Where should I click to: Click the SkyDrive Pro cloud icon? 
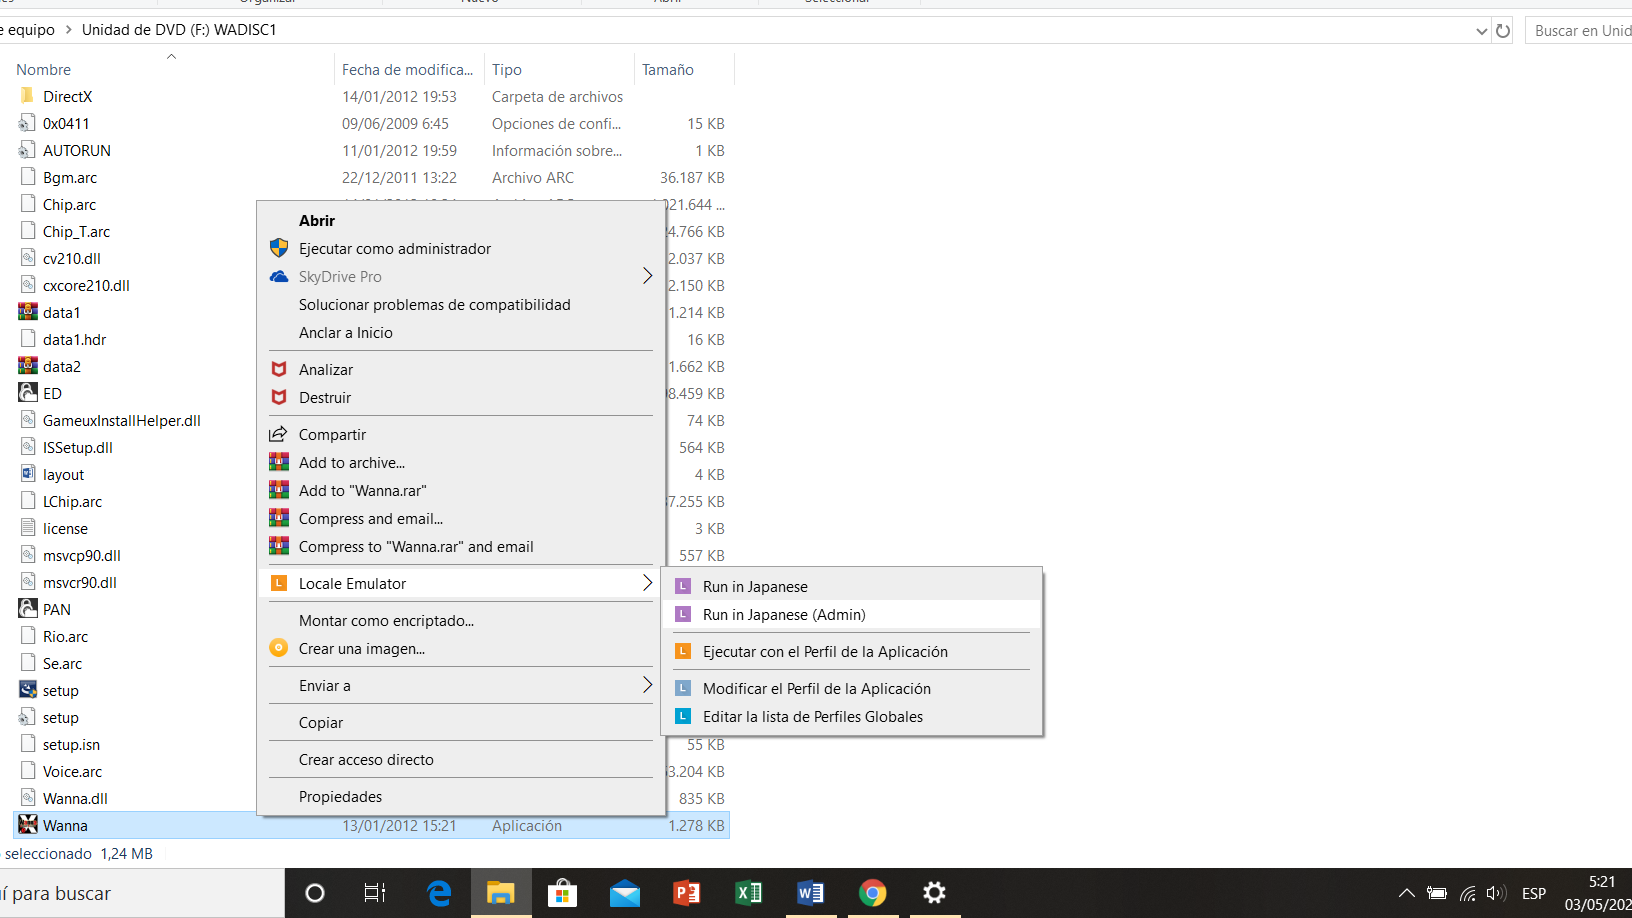(278, 276)
